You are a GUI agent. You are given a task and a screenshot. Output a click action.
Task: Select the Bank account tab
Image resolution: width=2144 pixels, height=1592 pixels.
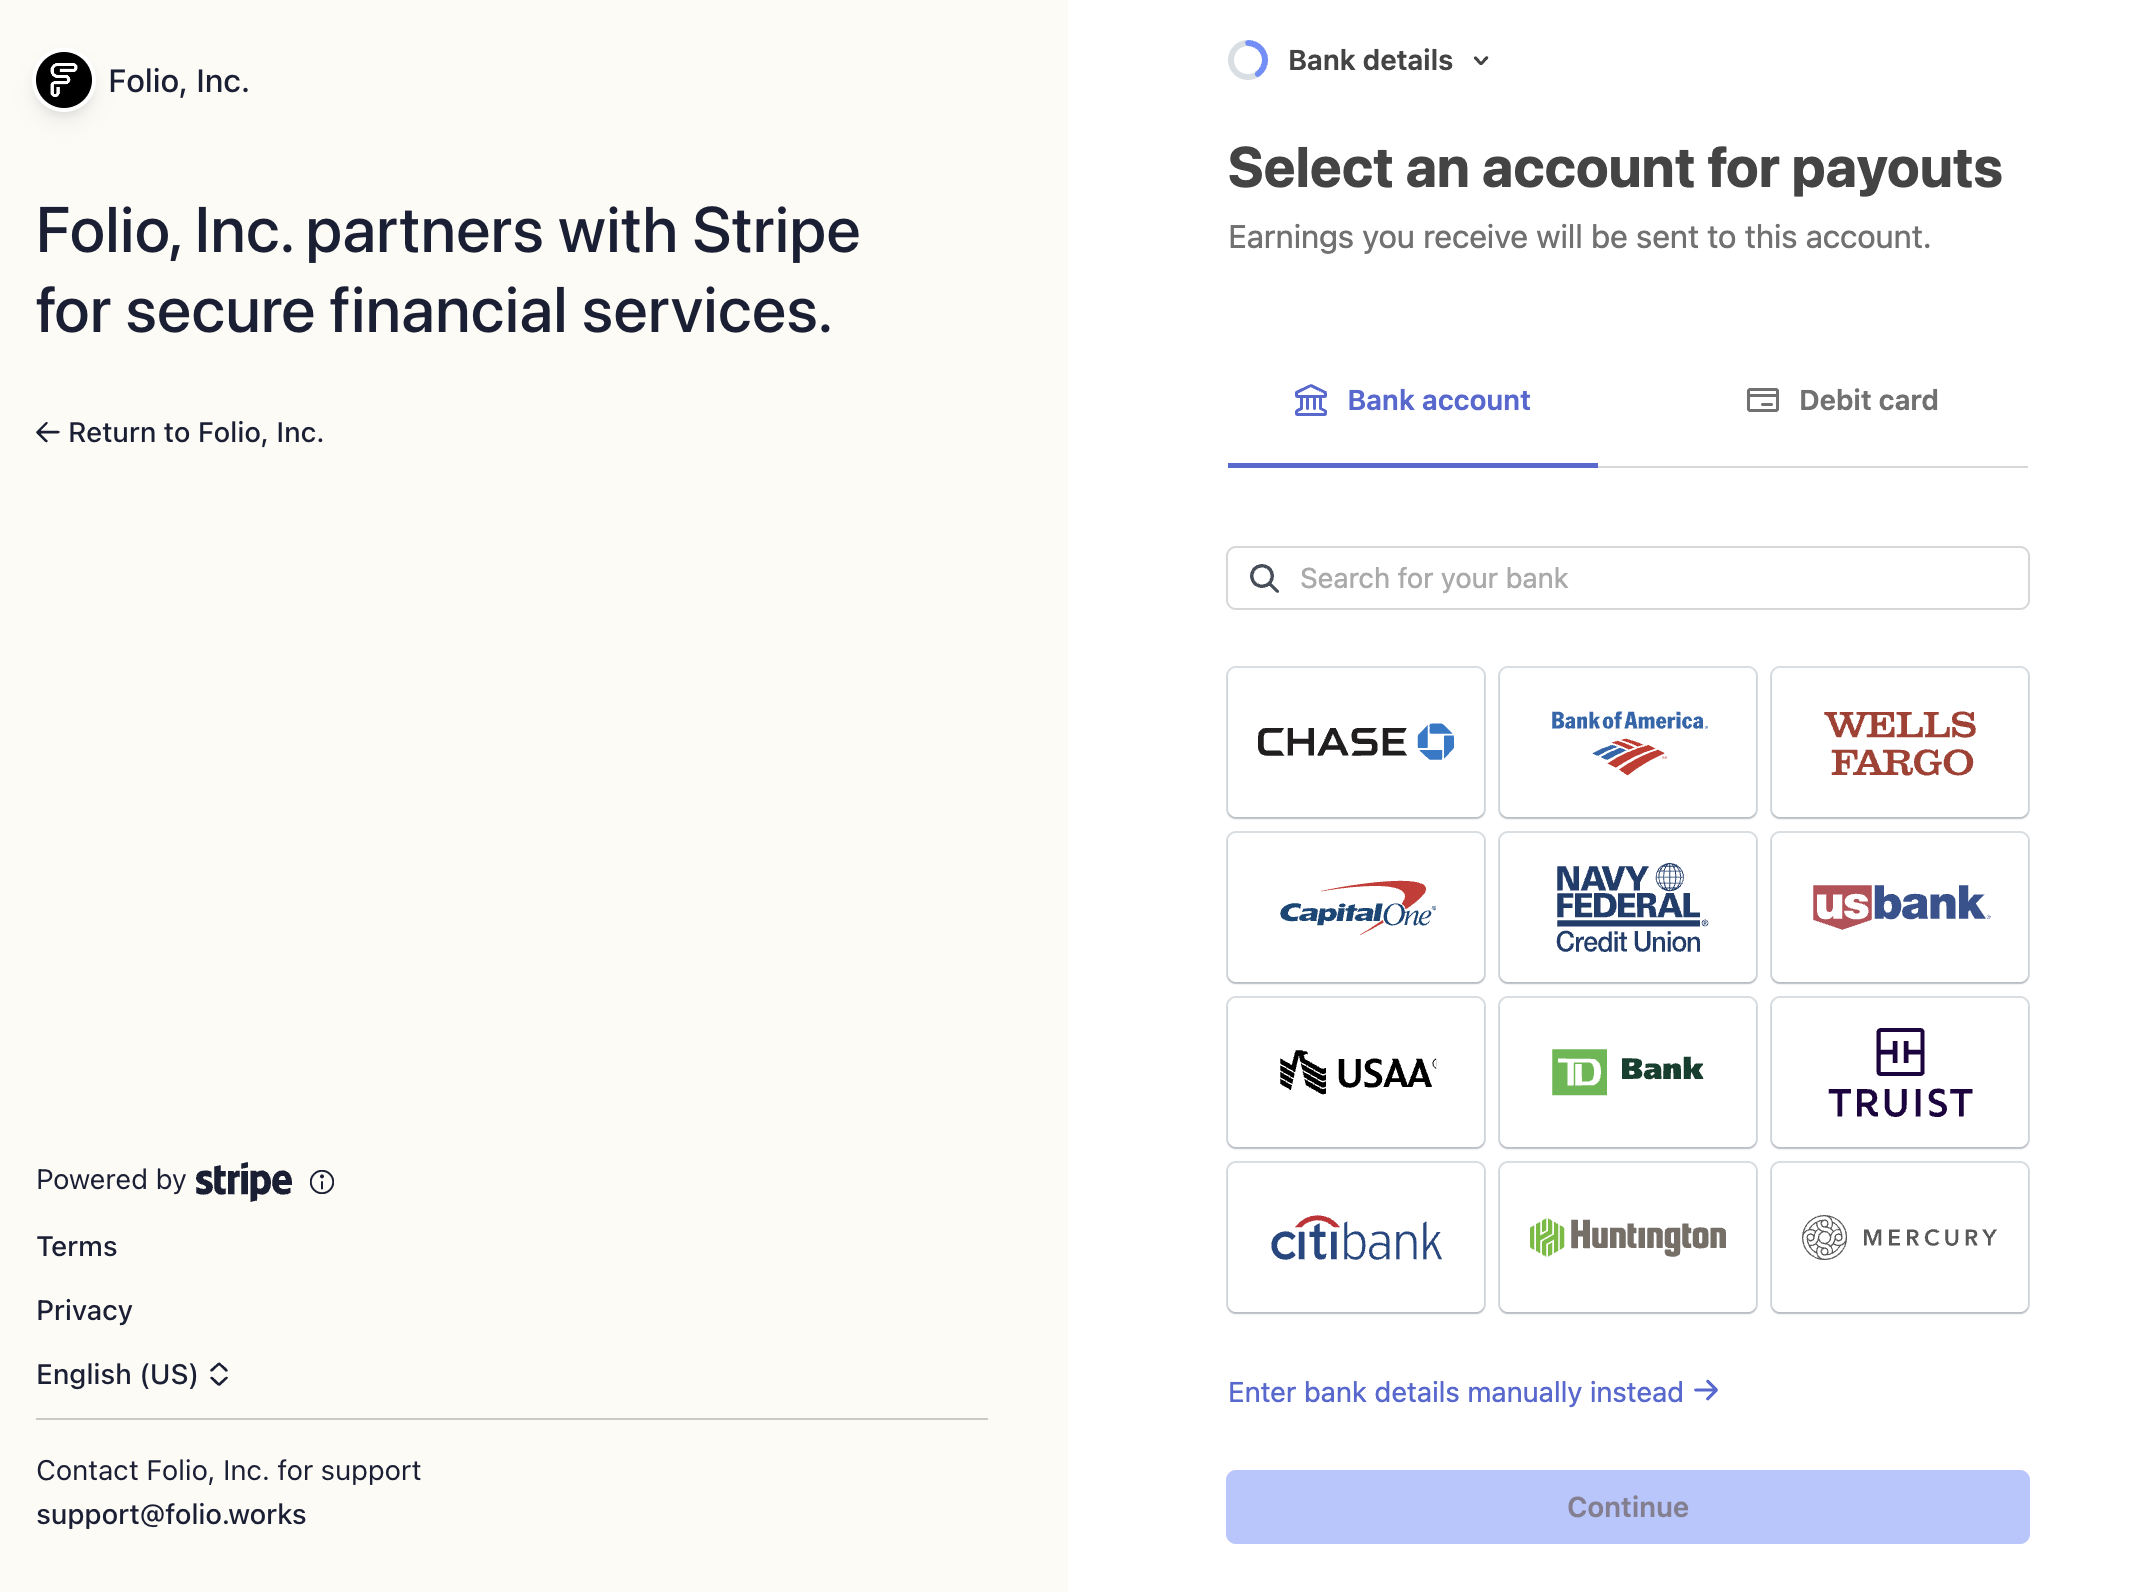1412,401
